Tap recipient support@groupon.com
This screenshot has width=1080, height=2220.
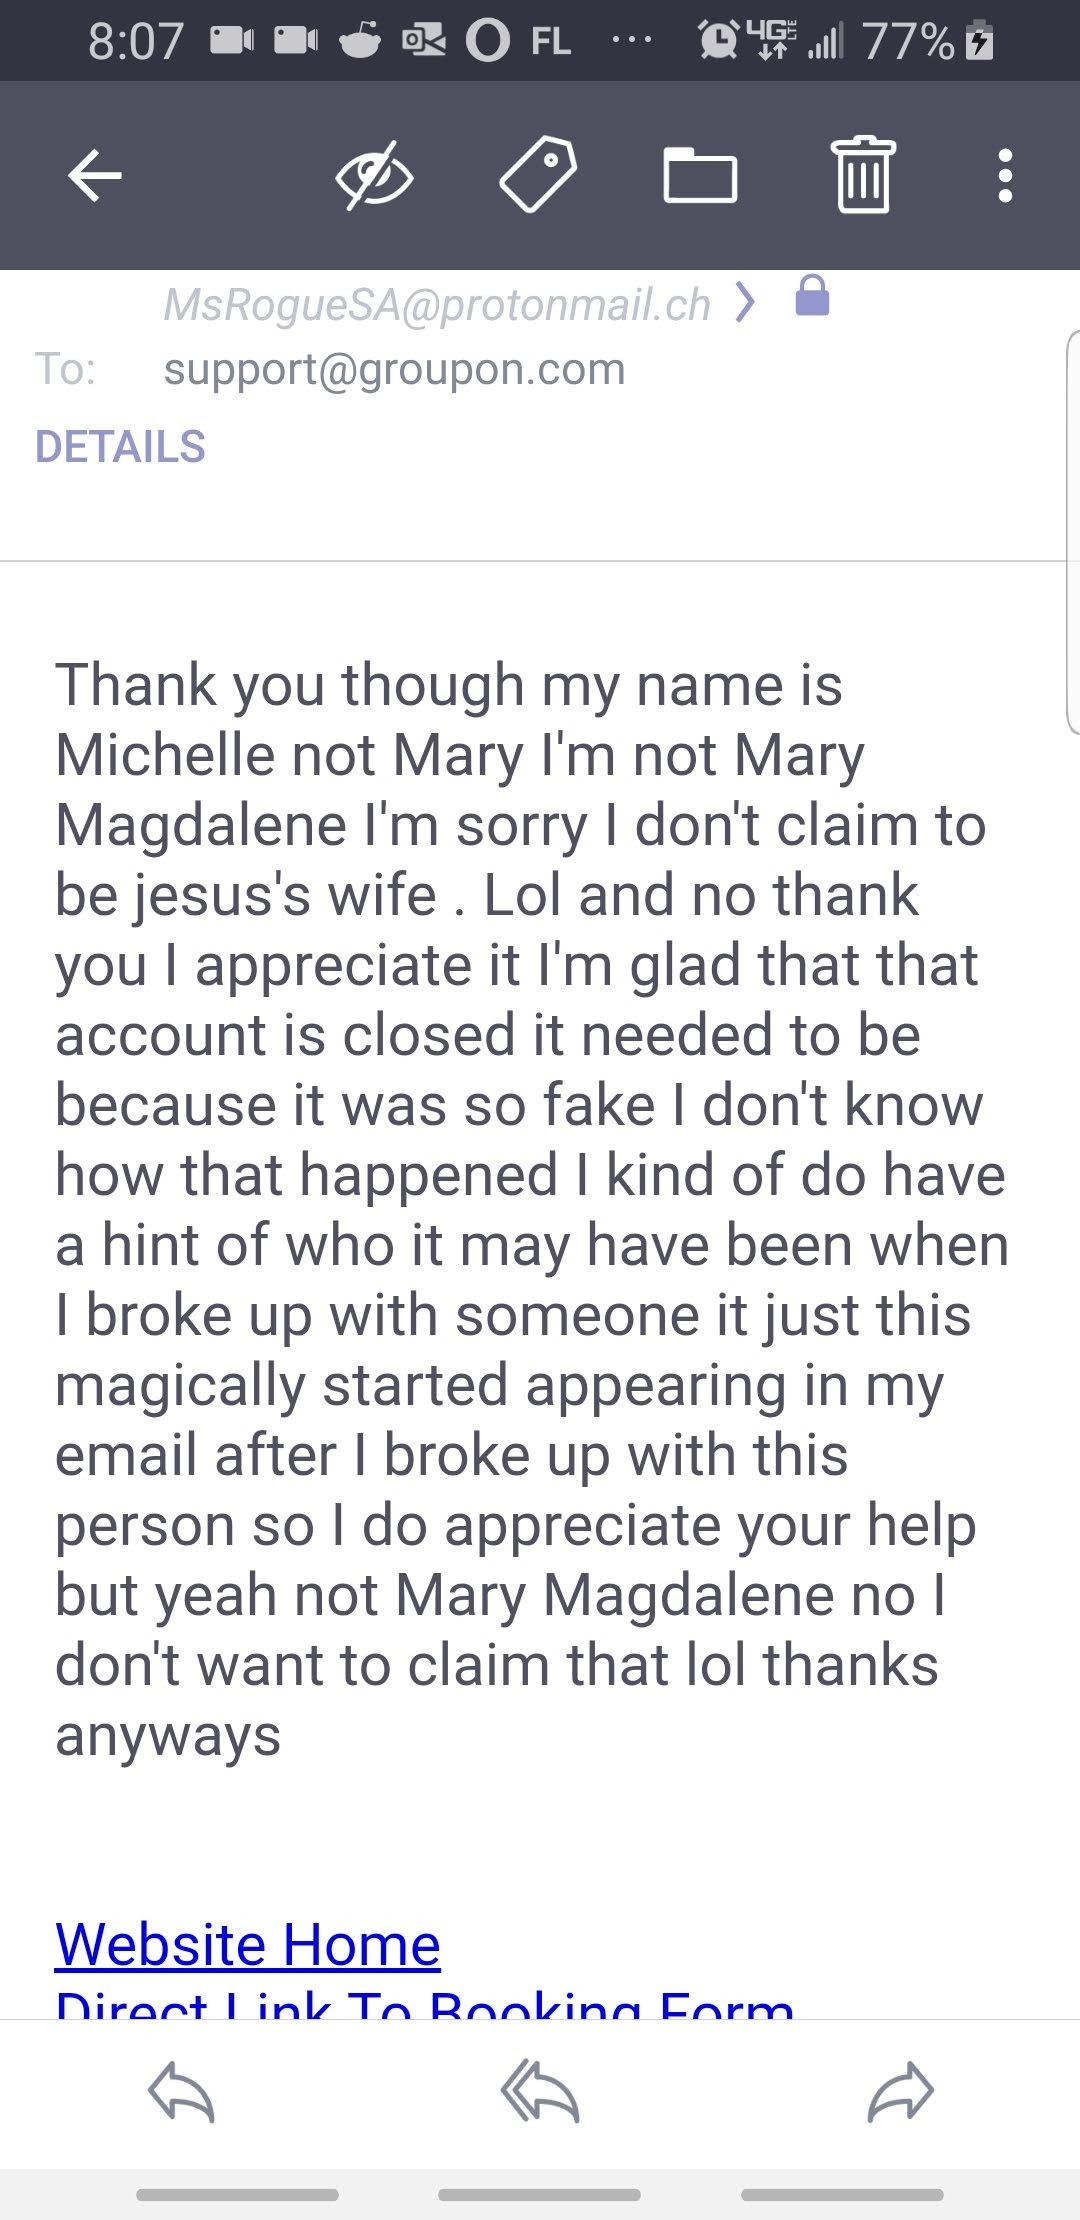394,370
